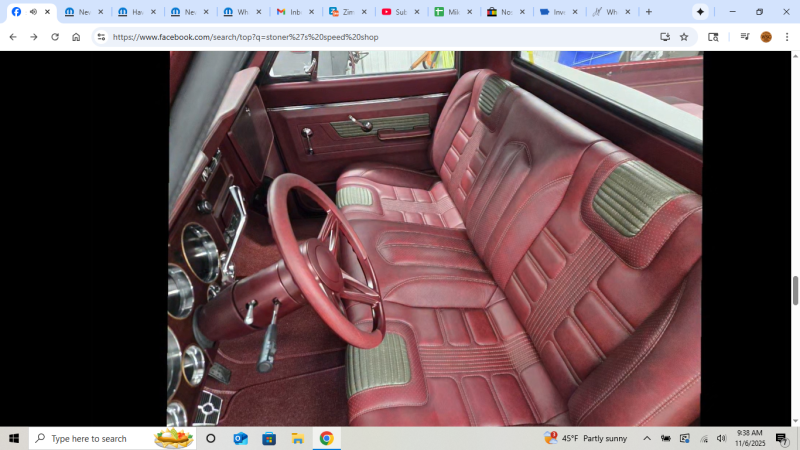Open the media controls icon in toolbar
The image size is (800, 450).
click(x=744, y=37)
